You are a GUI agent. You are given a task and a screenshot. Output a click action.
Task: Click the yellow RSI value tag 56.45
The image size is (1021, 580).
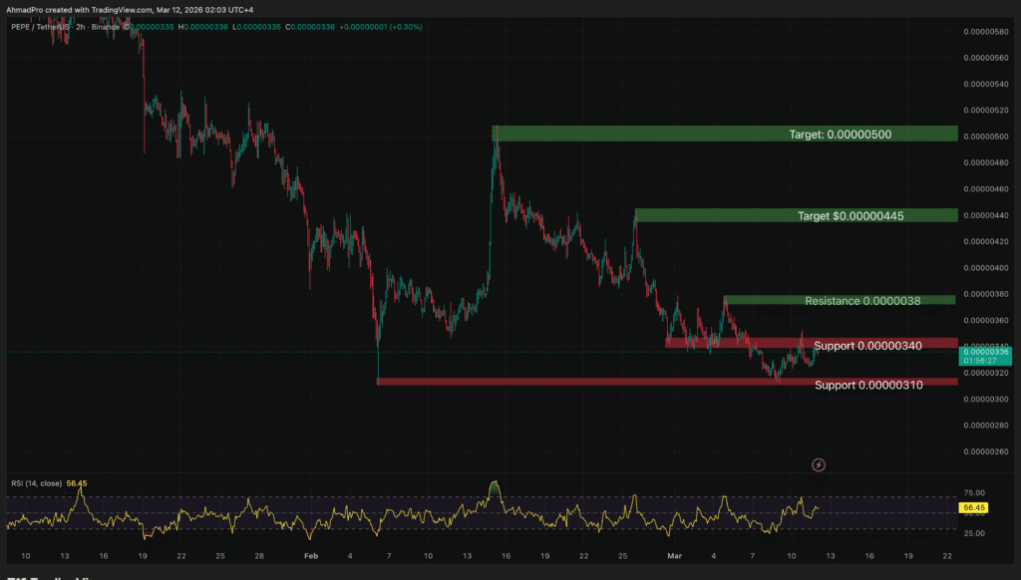tap(974, 508)
